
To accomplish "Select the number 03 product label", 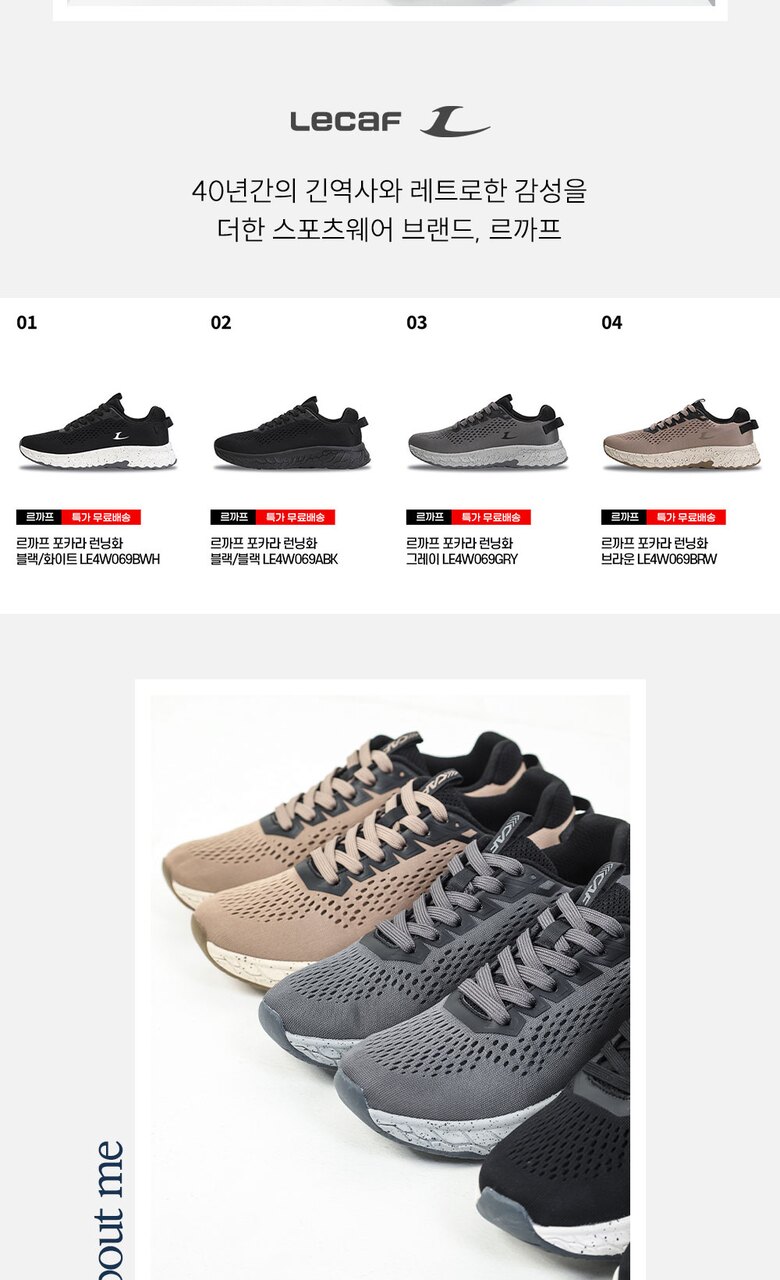I will pos(417,322).
